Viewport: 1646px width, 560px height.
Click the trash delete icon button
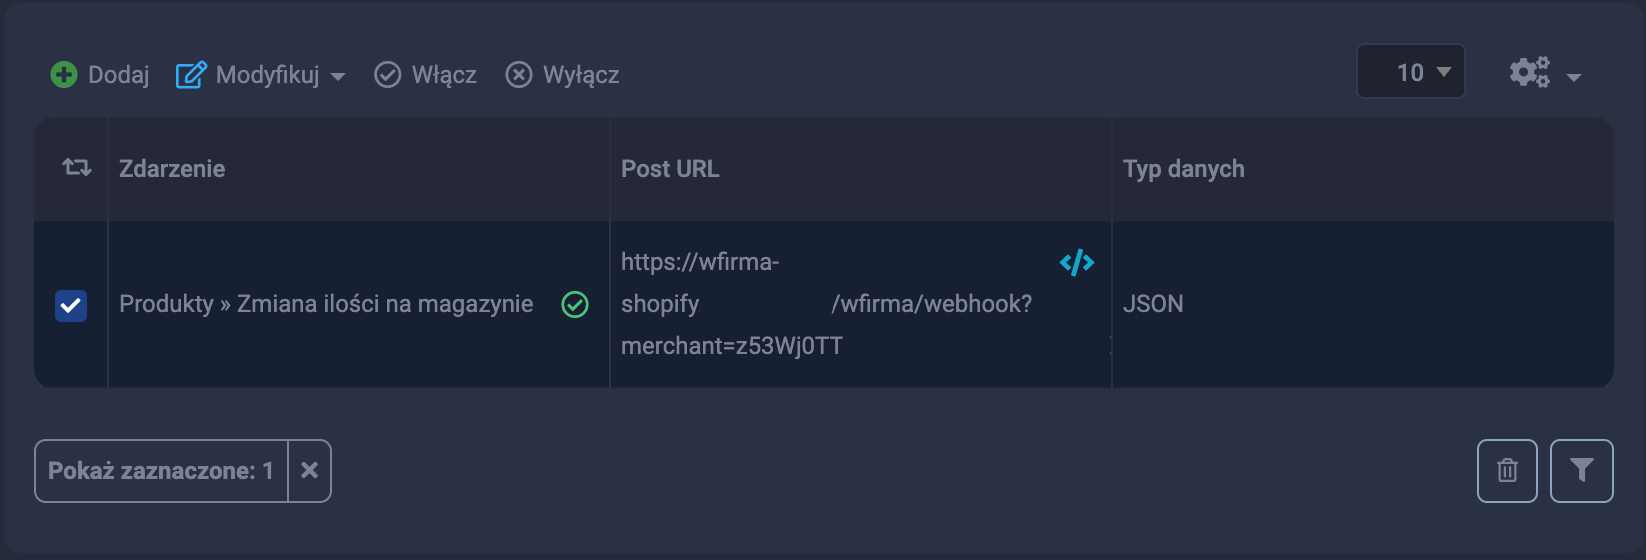(1507, 471)
